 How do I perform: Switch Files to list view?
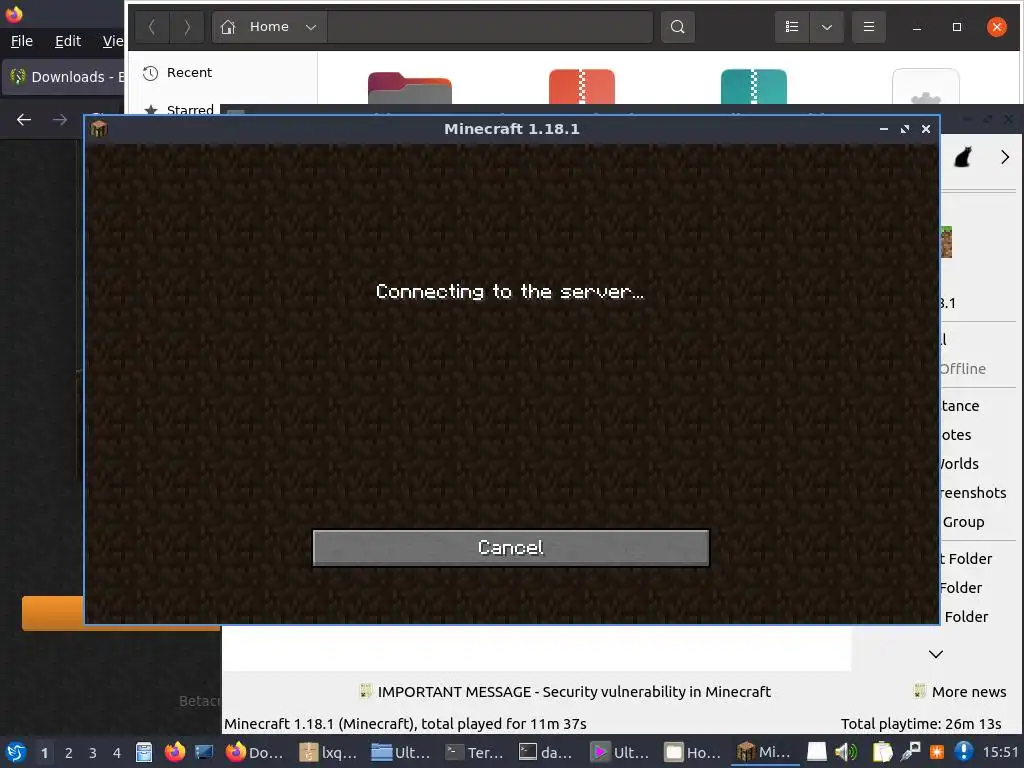coord(792,27)
